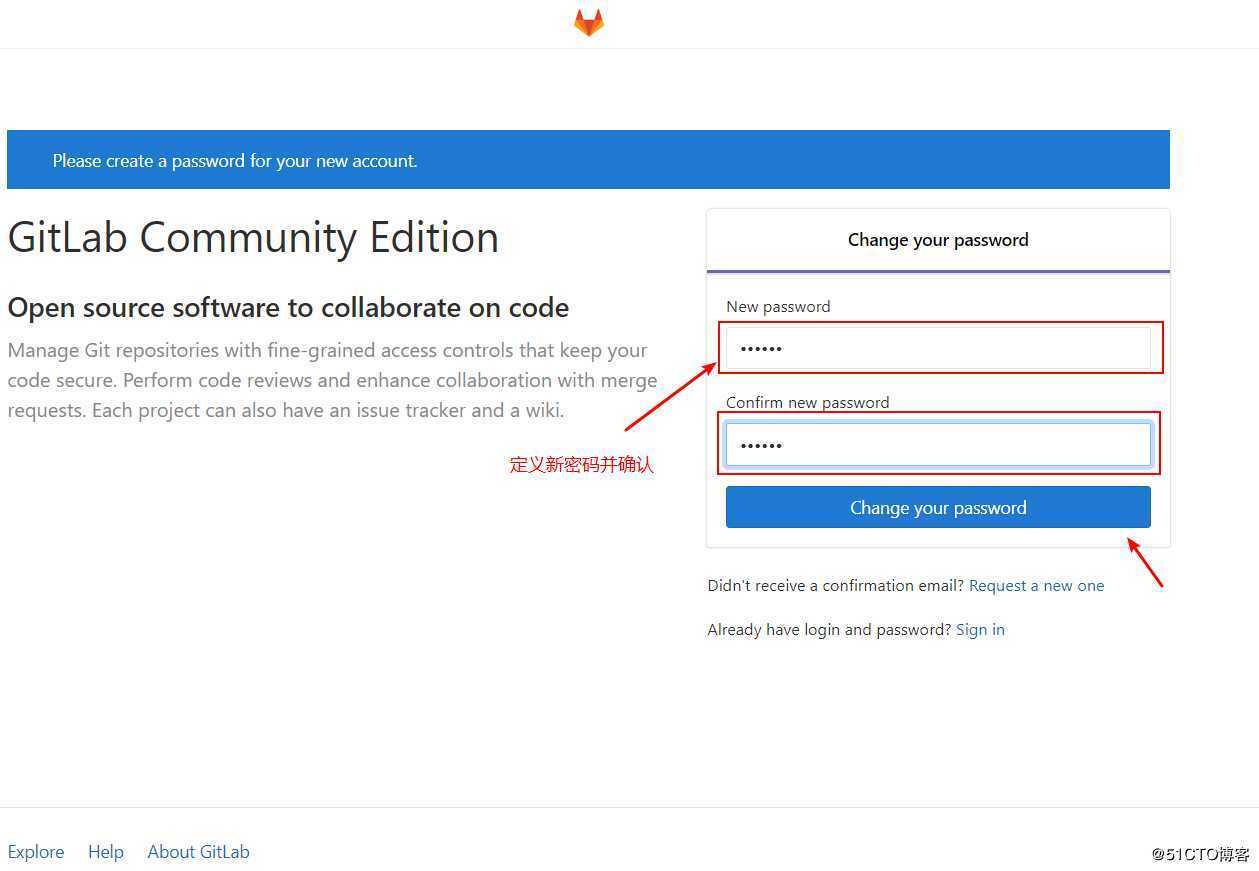
Task: Click the 'Didn't receive a confirmation email?' text
Action: [836, 586]
